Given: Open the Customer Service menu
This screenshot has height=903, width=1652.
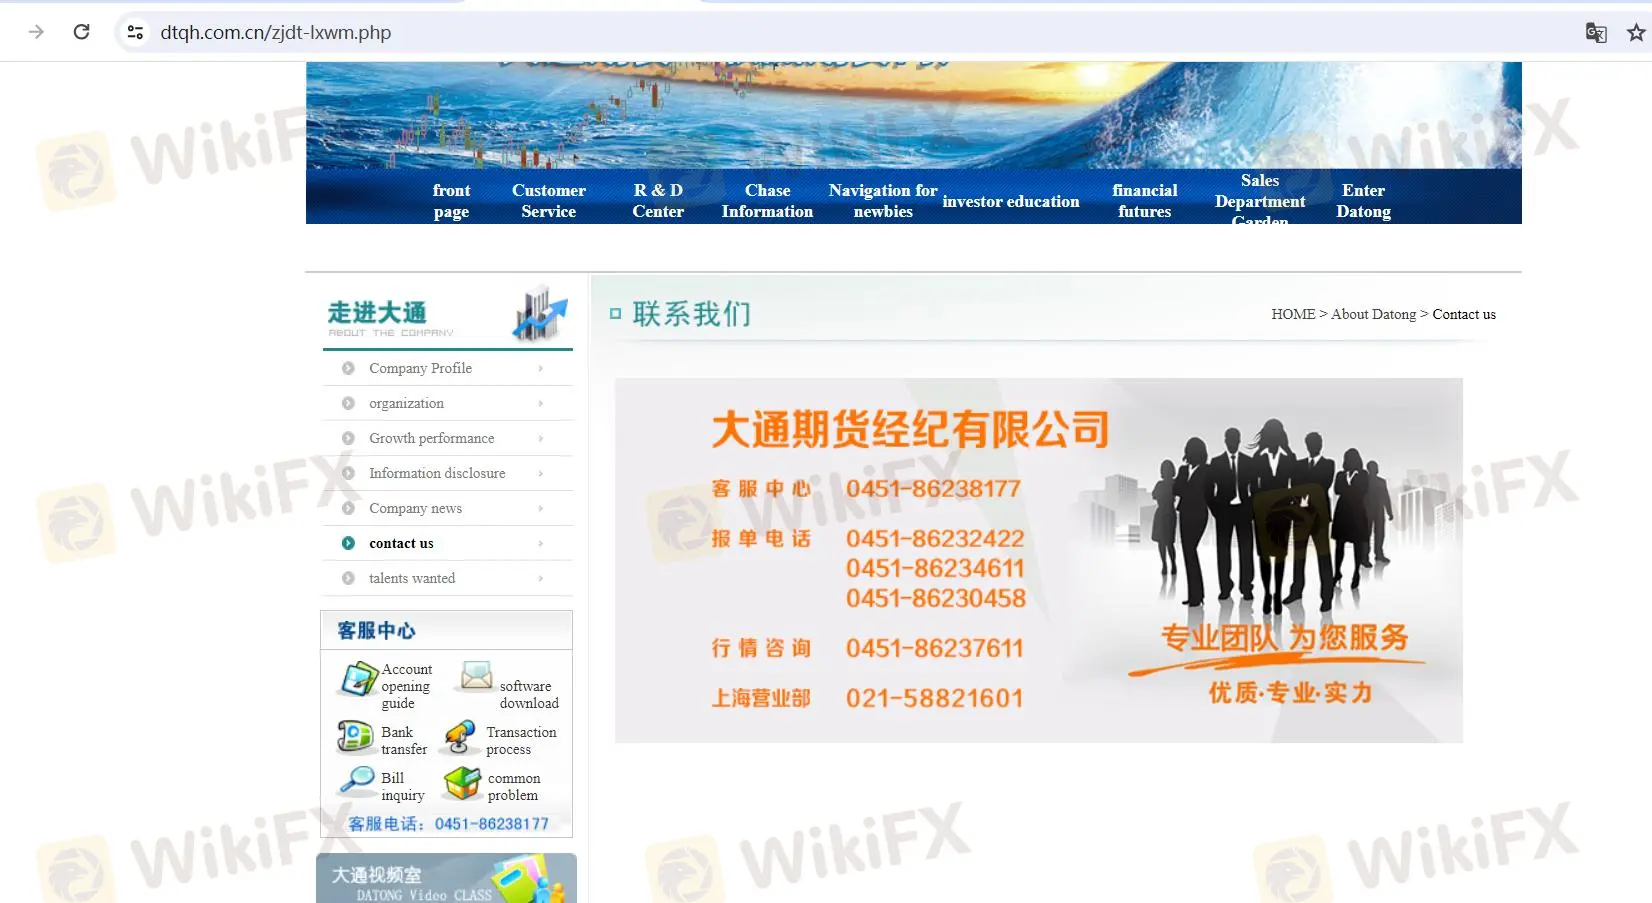Looking at the screenshot, I should 548,201.
